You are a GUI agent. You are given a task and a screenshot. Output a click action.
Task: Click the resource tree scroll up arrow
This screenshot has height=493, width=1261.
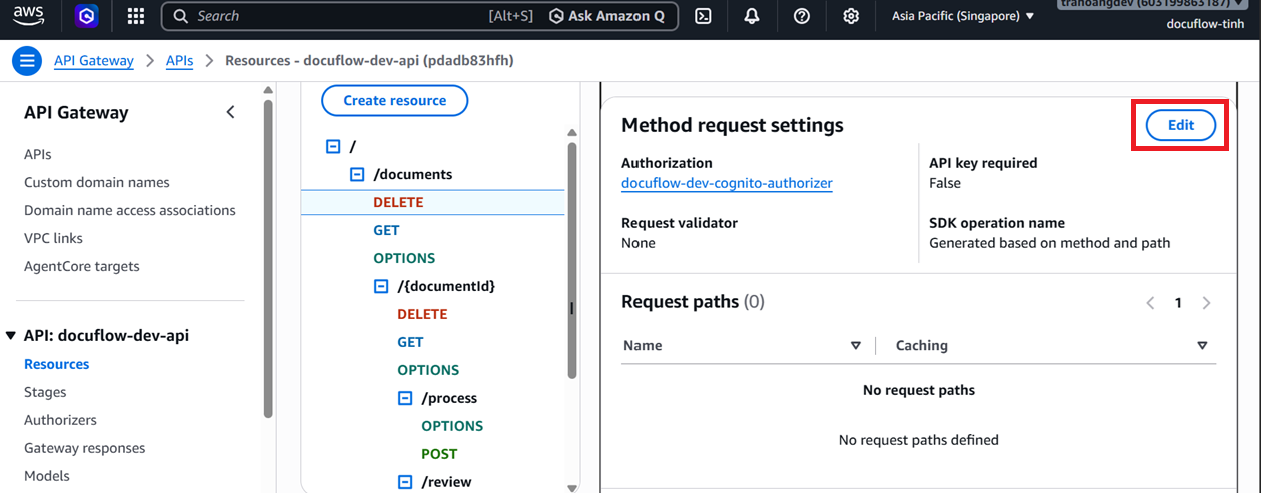(572, 132)
